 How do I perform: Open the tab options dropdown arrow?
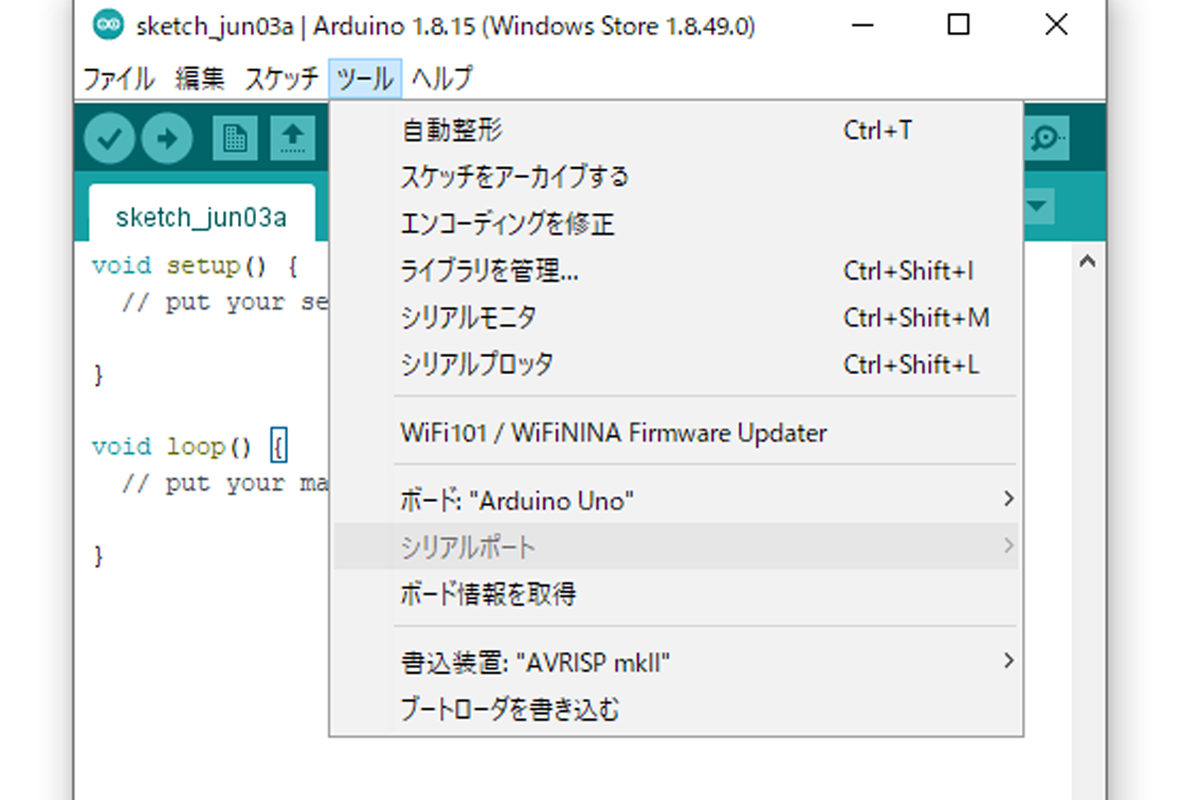click(x=1039, y=207)
